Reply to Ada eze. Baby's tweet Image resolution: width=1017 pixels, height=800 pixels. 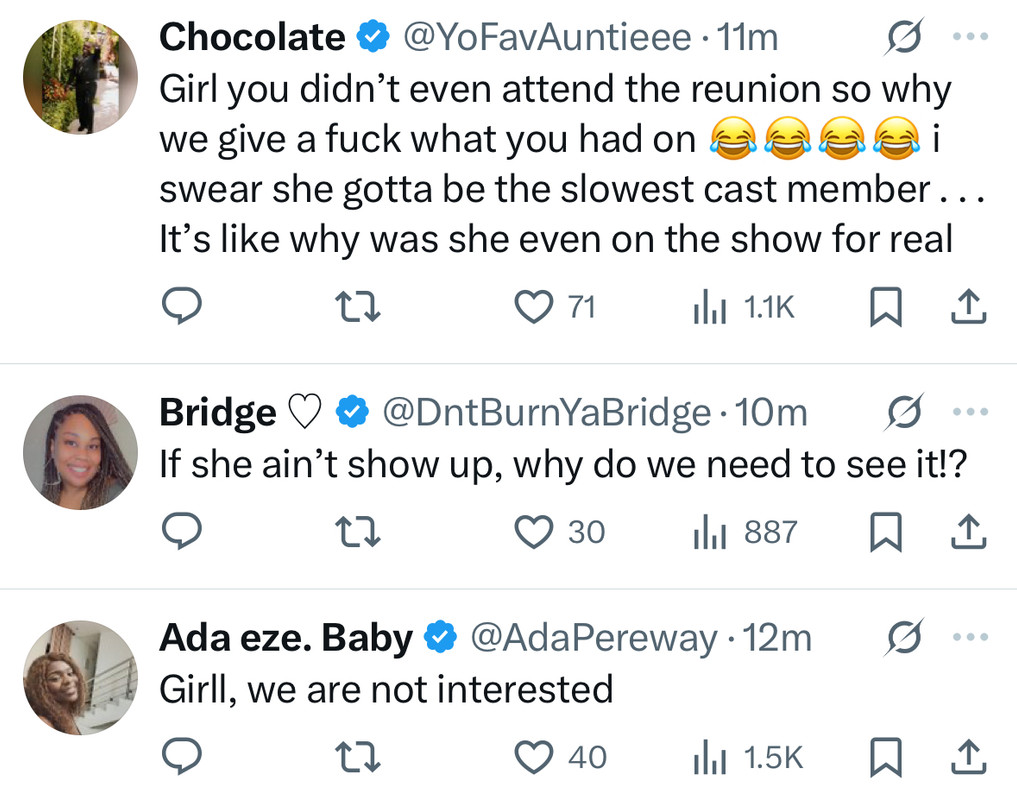click(x=182, y=757)
